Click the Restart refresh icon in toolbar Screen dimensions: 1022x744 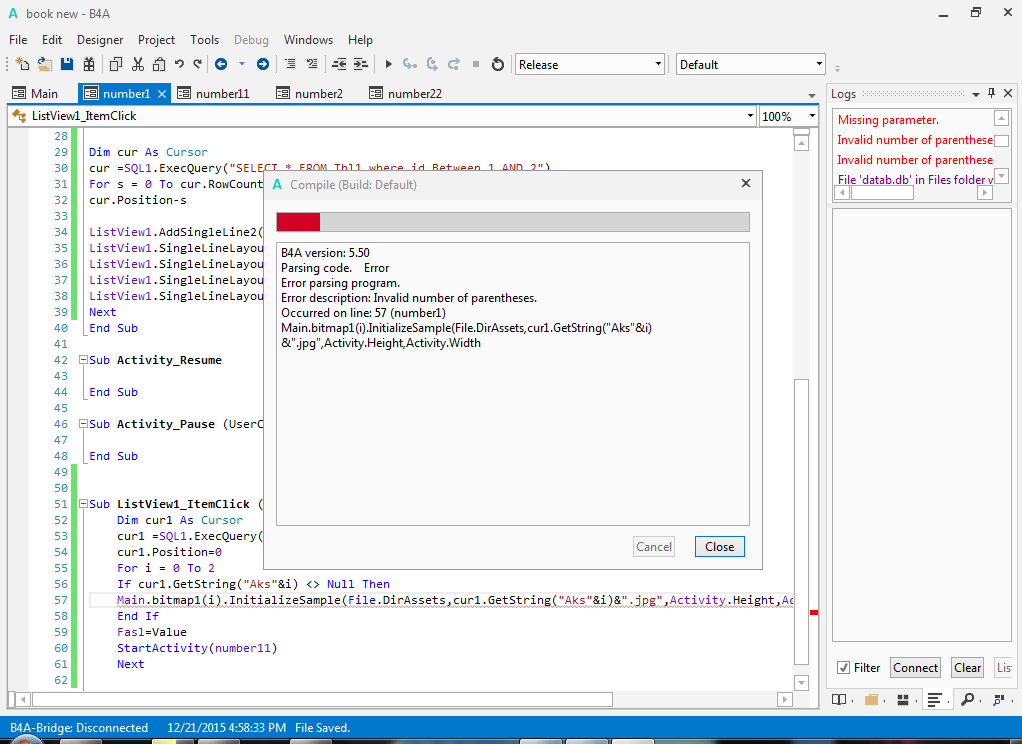pos(498,64)
